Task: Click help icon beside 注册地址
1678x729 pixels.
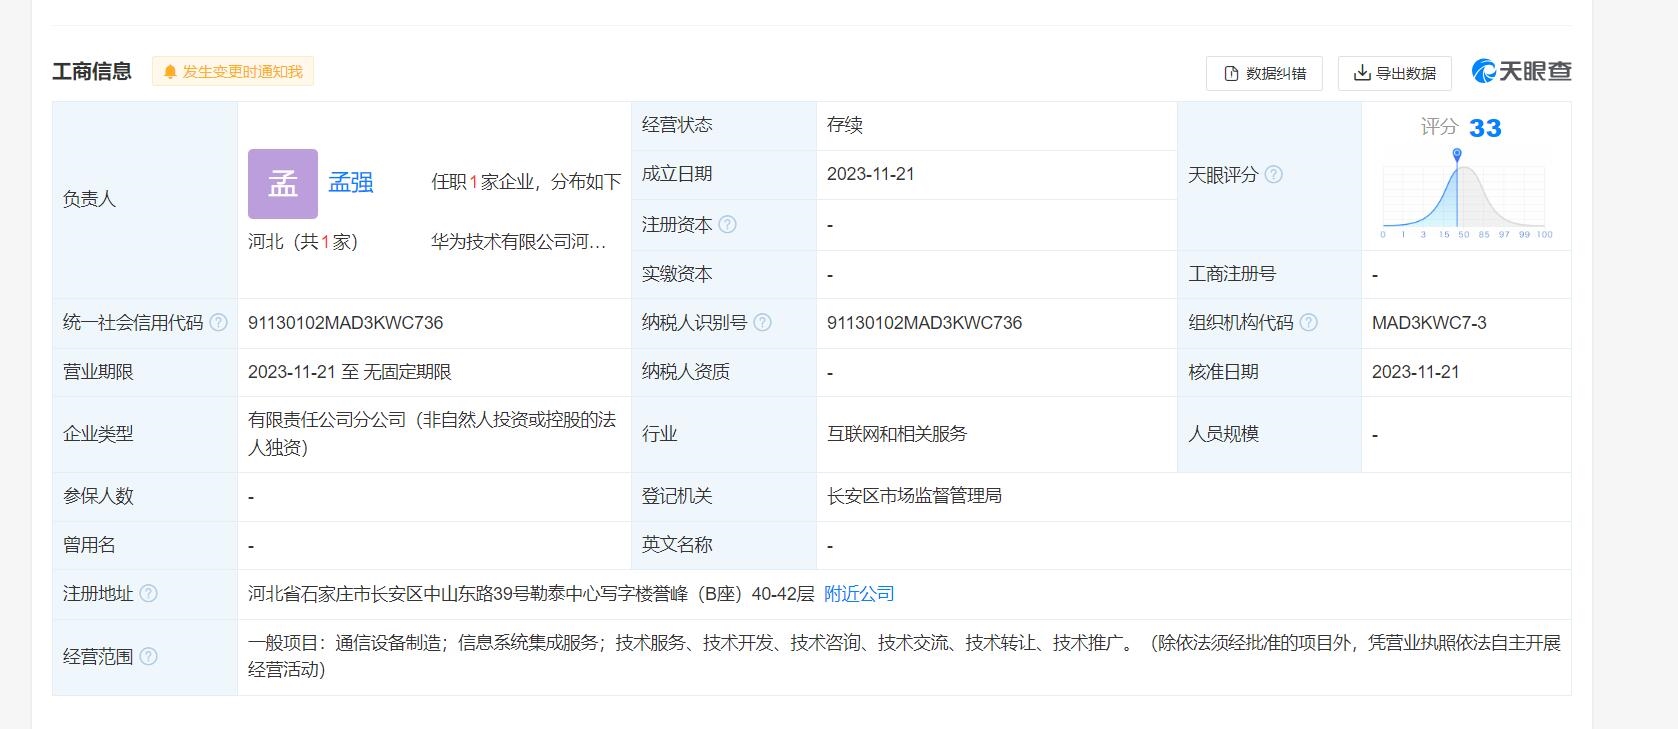Action: (148, 594)
